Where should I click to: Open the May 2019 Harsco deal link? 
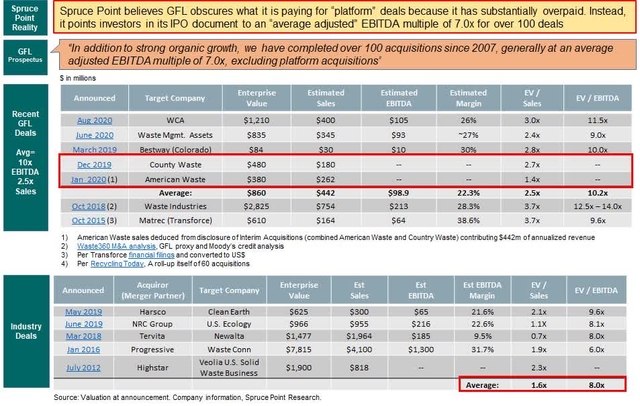pos(84,312)
